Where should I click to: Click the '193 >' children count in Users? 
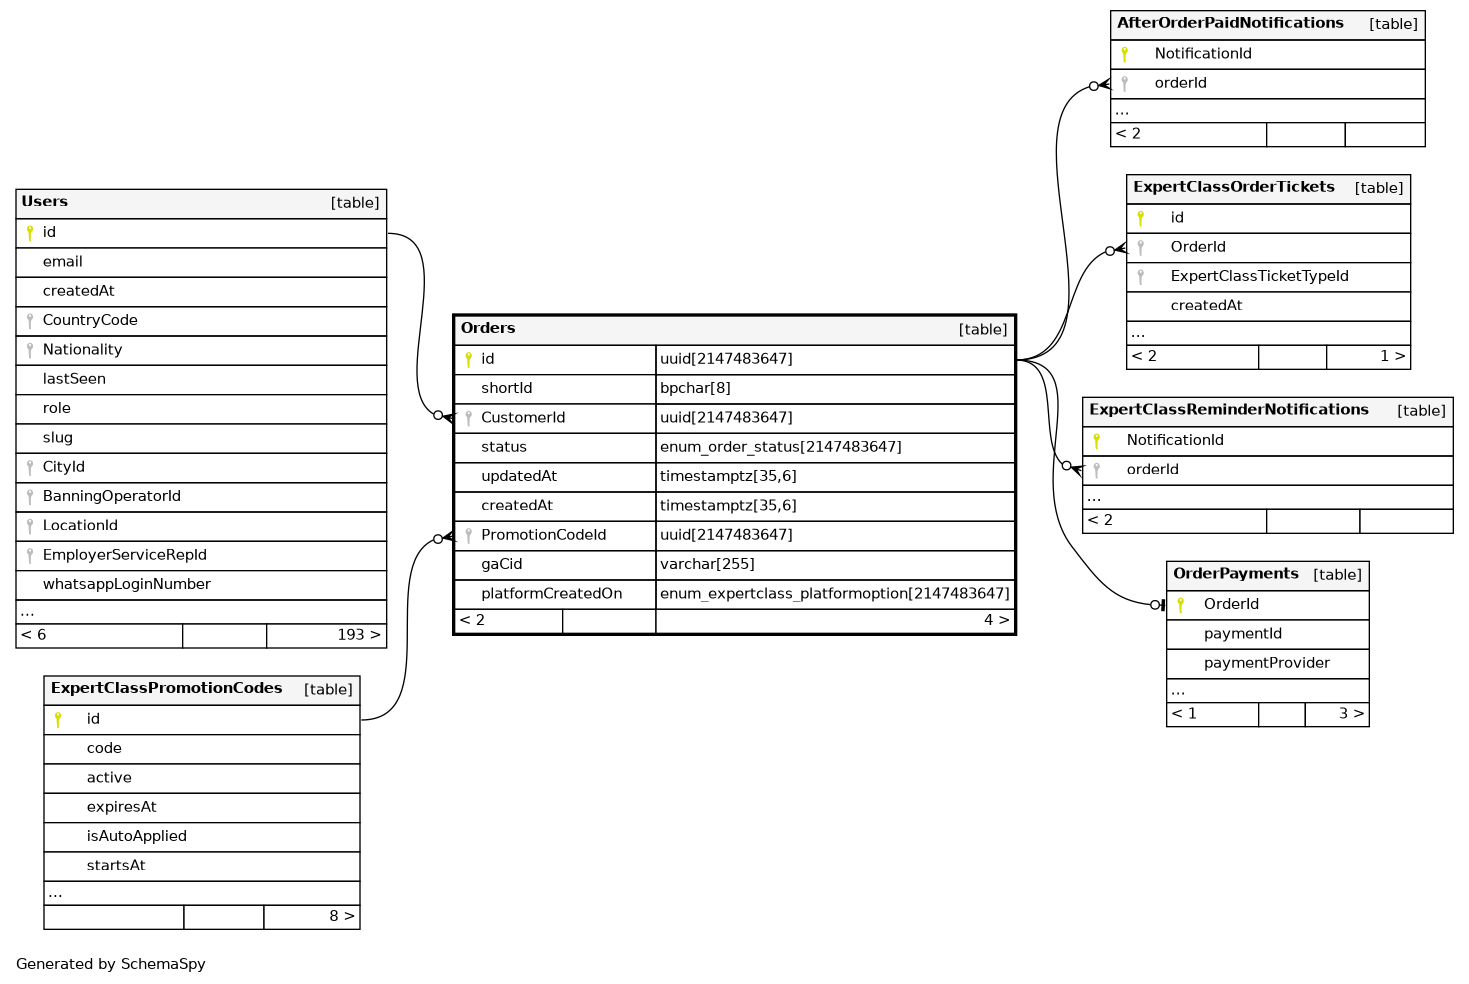click(x=358, y=635)
